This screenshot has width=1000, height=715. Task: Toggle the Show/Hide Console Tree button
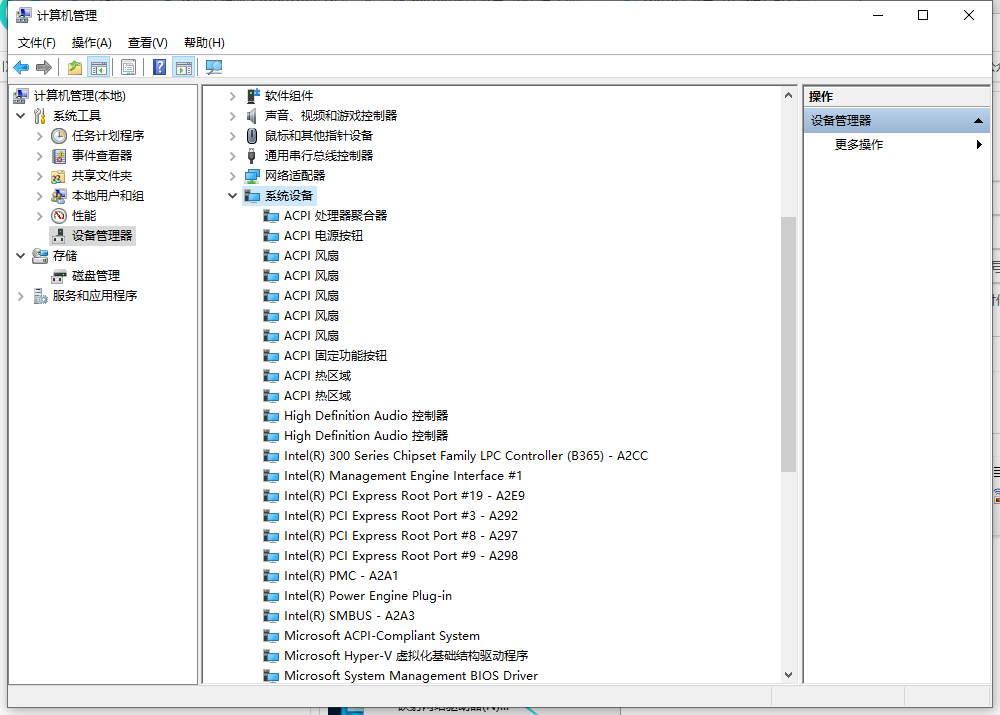98,67
